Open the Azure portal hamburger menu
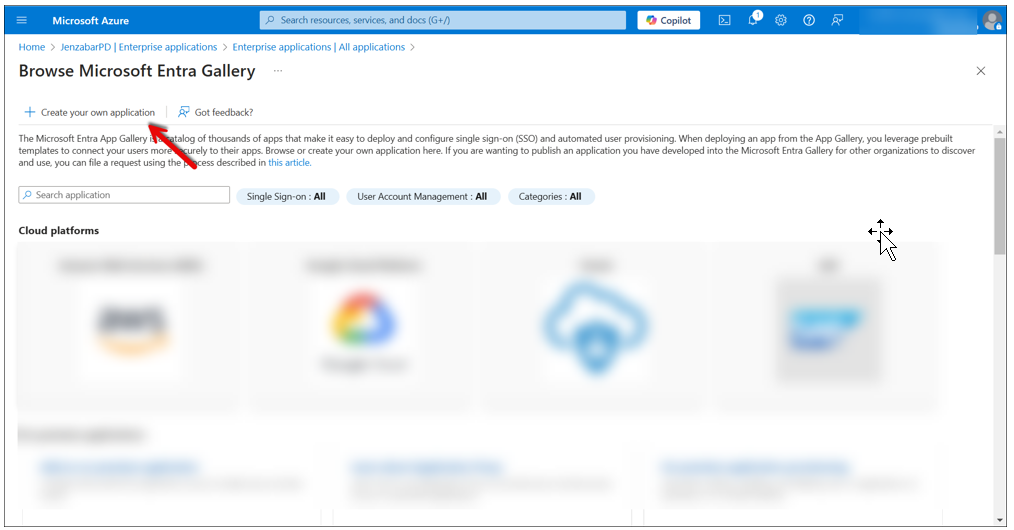1014x530 pixels. pos(21,20)
